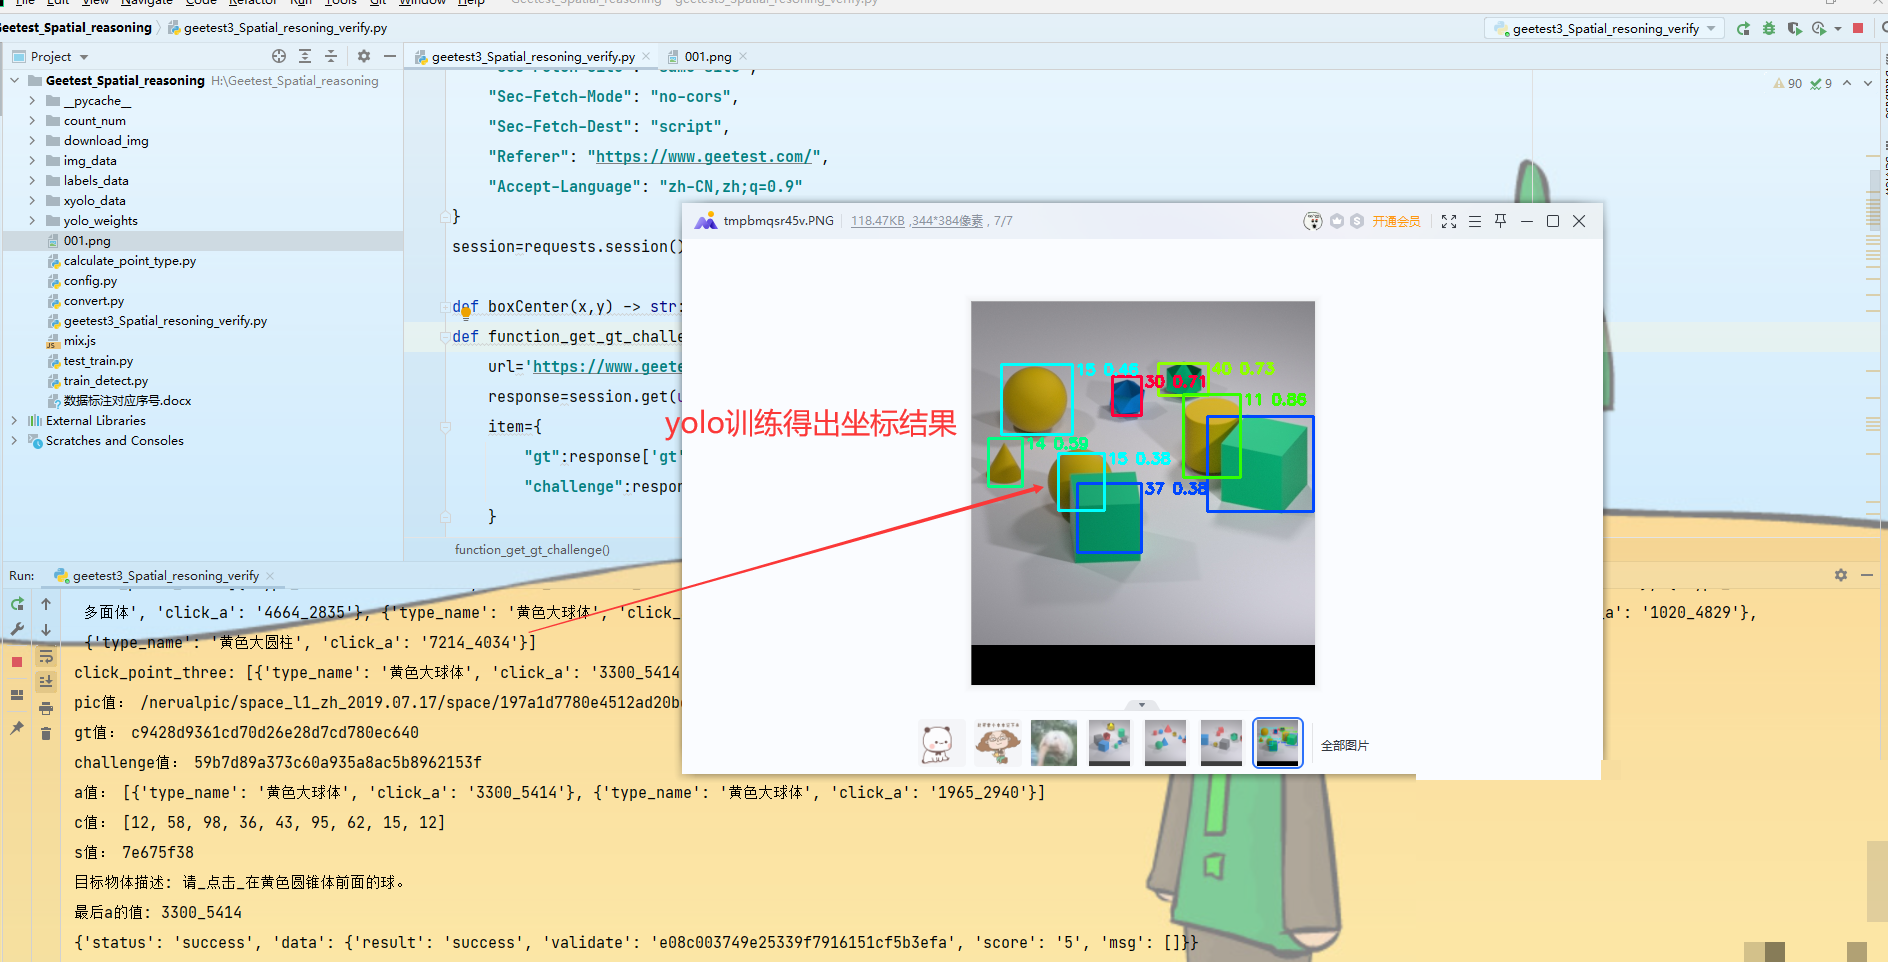The image size is (1888, 962).
Task: Open the dropdown arrow beside the profile icon
Action: coord(1838,29)
